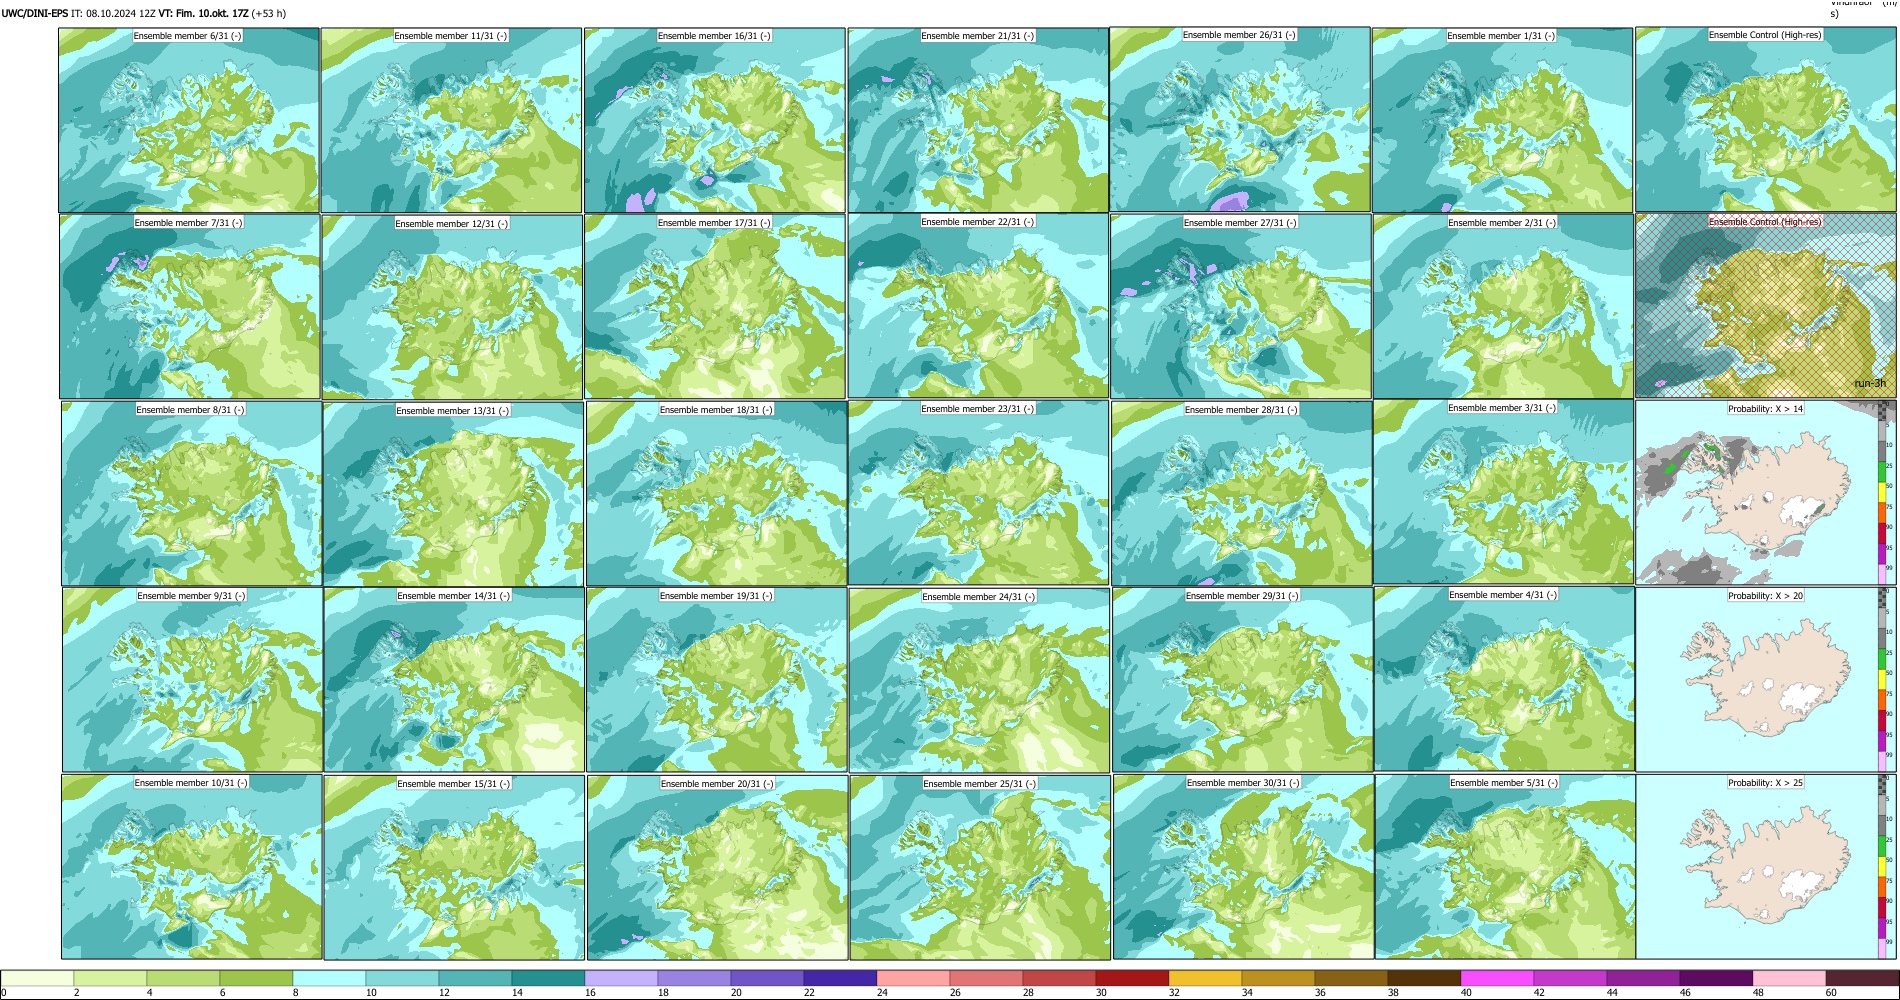Pick the dark blue 22–24 legend swatch
Viewport: 1900px width, 1000px height.
pos(840,978)
